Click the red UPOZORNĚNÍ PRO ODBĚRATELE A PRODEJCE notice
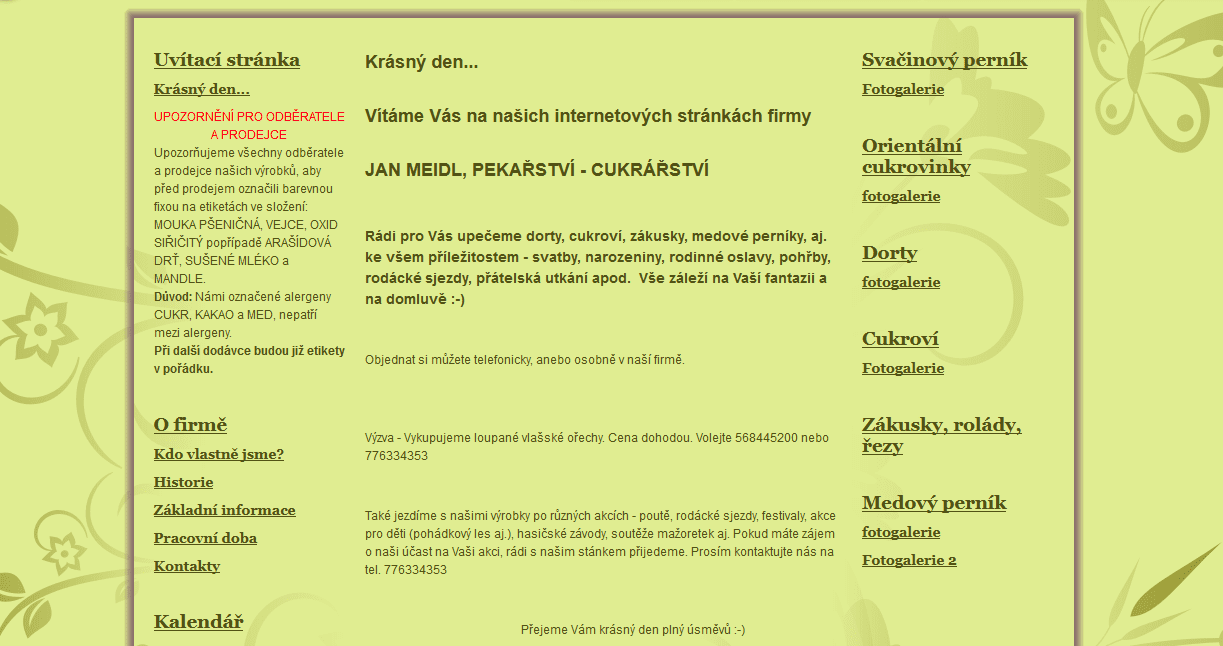The width and height of the screenshot is (1223, 646). pyautogui.click(x=249, y=126)
